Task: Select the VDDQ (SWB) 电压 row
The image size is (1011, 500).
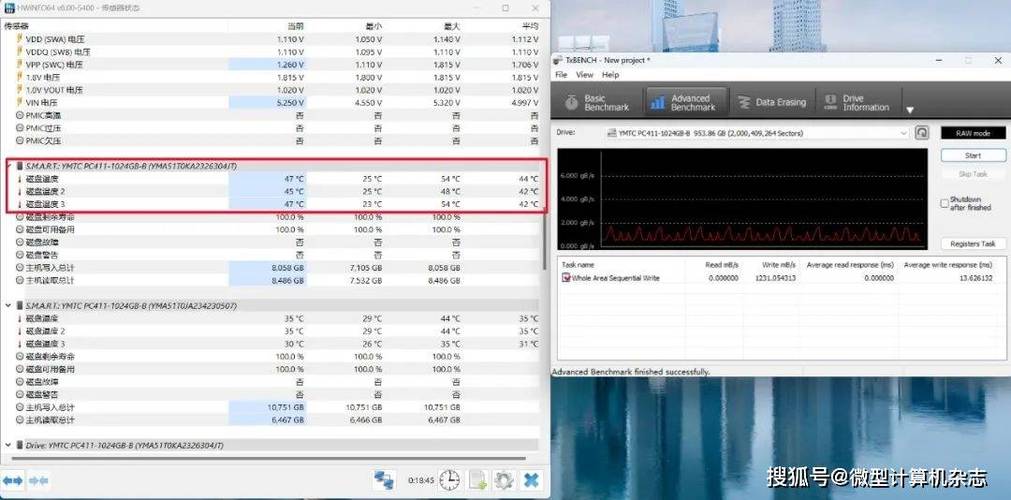Action: (271, 52)
